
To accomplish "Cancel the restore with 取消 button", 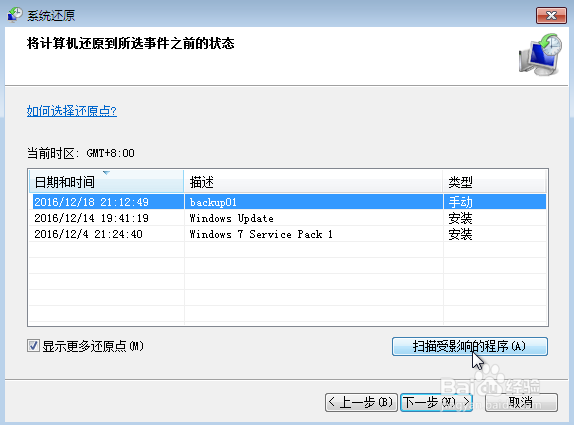I will (521, 402).
